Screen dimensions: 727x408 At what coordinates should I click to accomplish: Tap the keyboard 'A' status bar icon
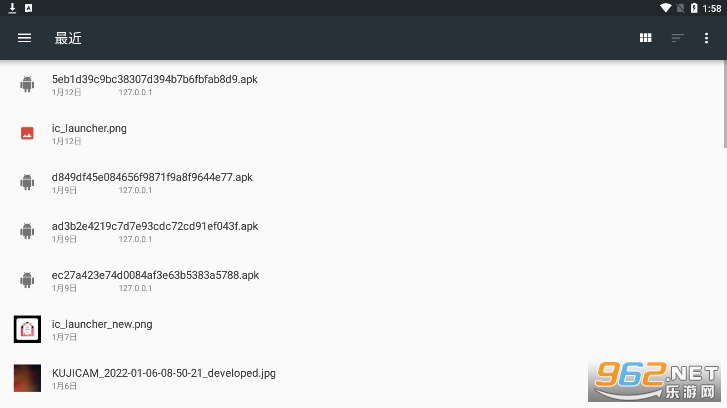(x=28, y=8)
